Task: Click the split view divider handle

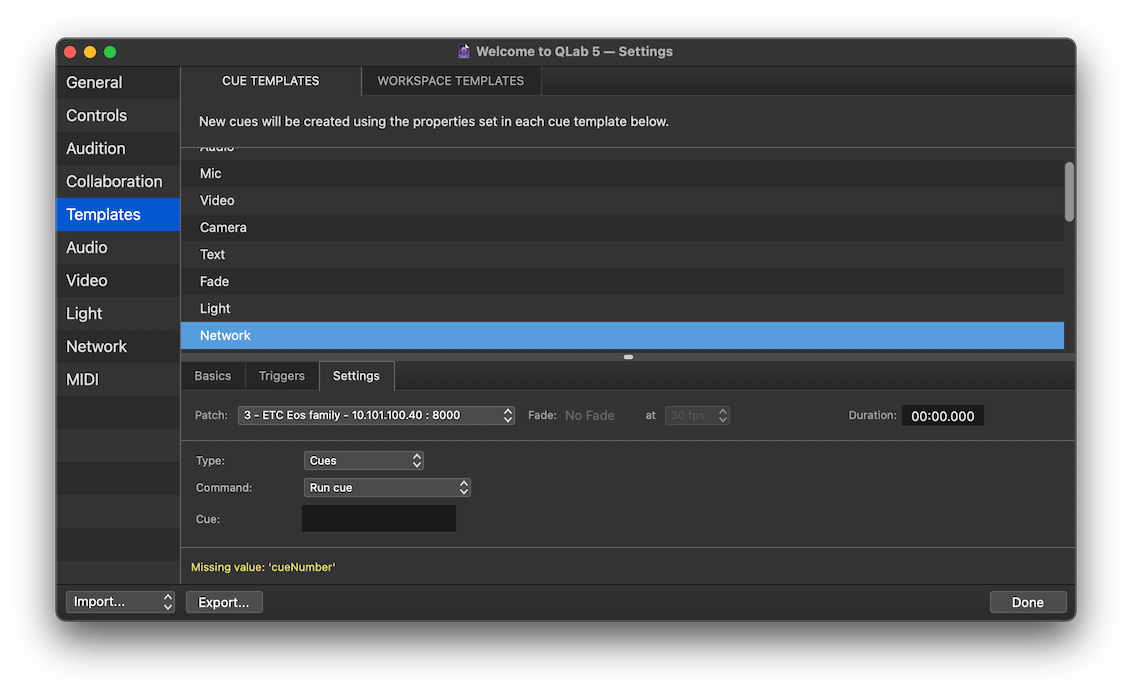Action: coord(628,357)
